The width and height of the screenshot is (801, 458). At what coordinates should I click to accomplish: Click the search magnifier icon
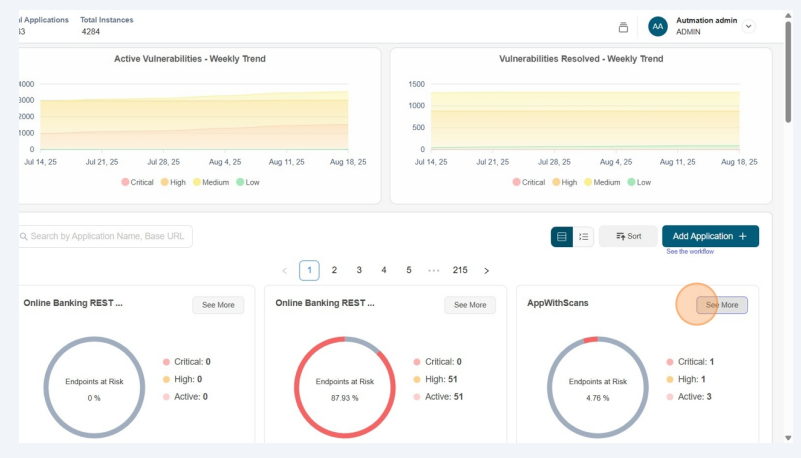click(23, 236)
